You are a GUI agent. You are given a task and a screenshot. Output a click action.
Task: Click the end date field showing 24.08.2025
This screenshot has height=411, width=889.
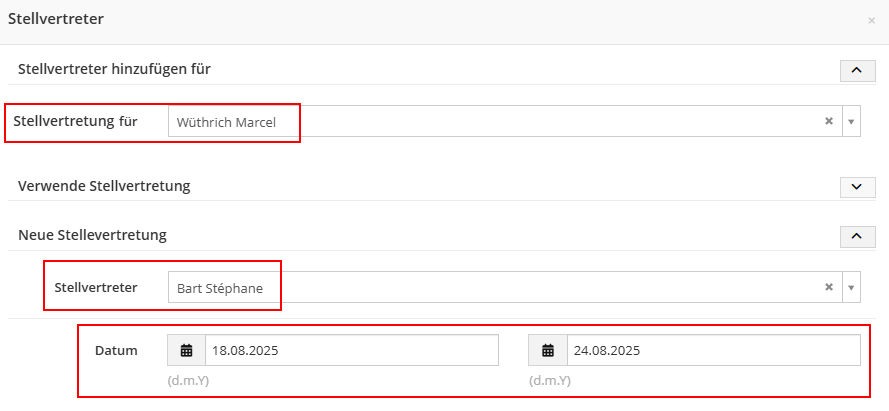[713, 350]
